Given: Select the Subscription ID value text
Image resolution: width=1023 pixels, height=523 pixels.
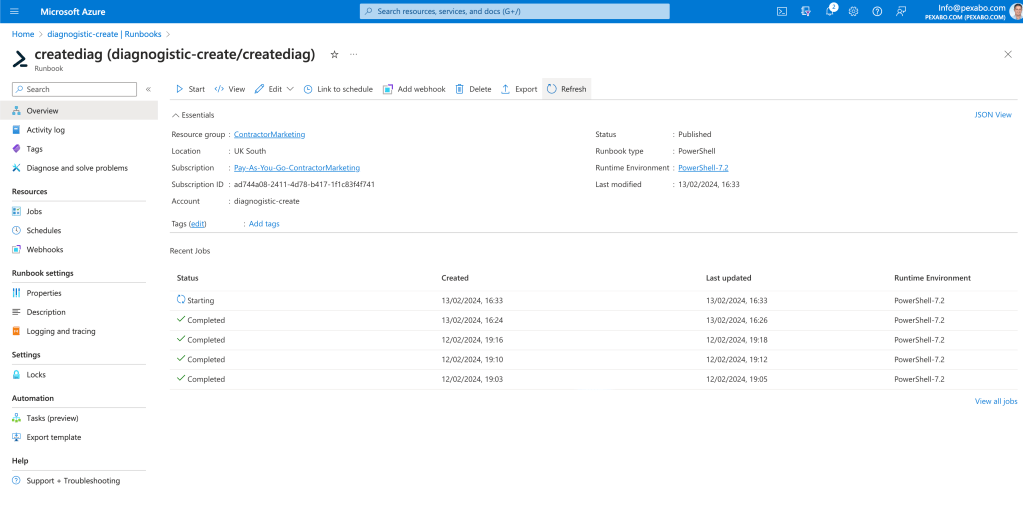Looking at the screenshot, I should pos(304,185).
